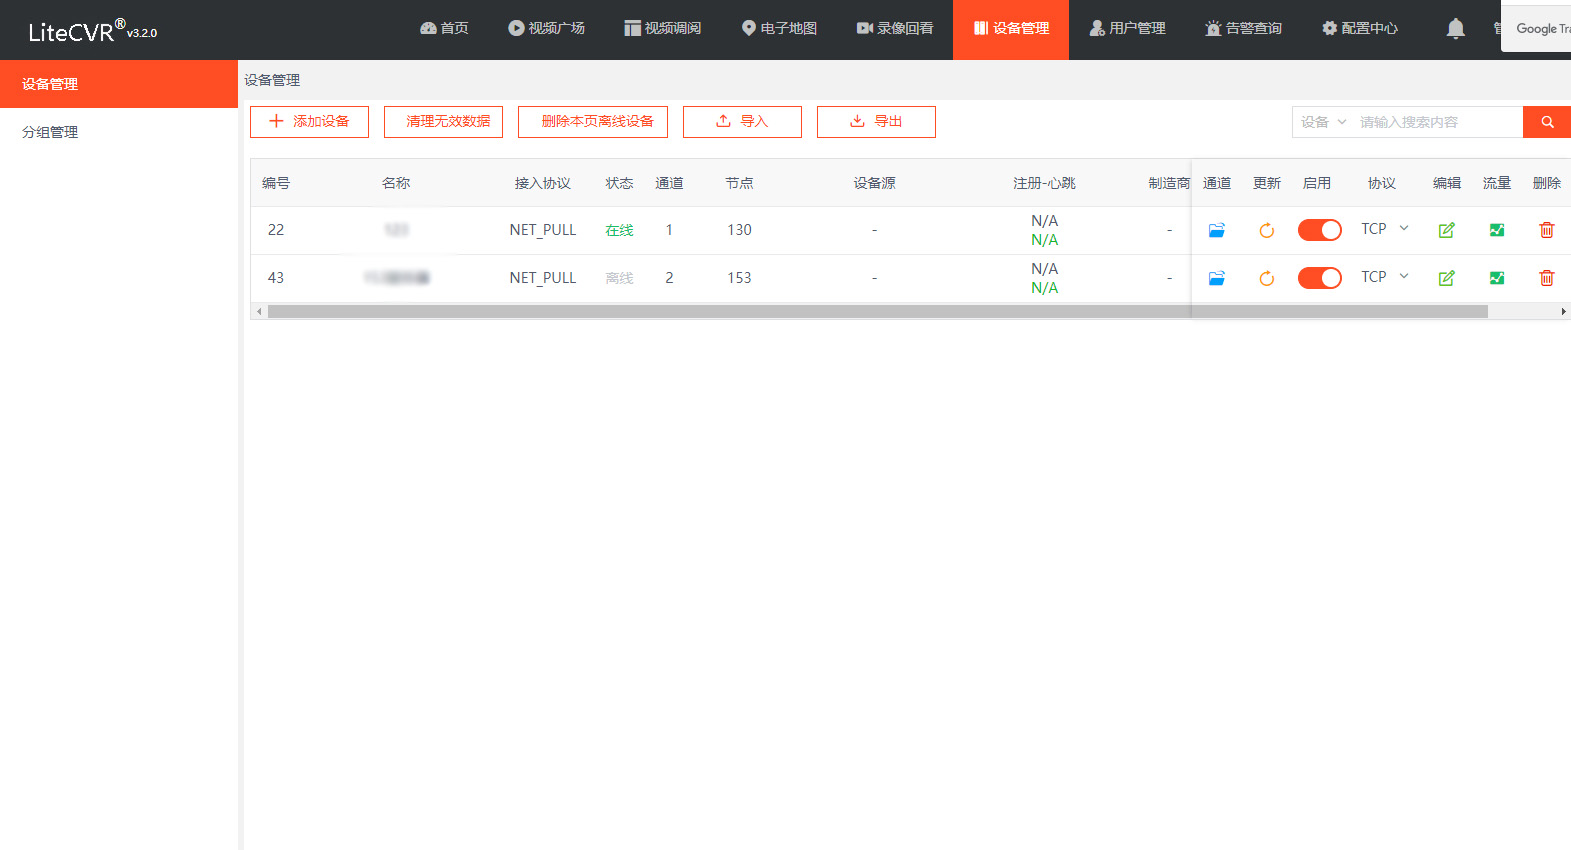This screenshot has height=850, width=1571.
Task: Open TCP protocol dropdown for device 43
Action: pyautogui.click(x=1384, y=277)
